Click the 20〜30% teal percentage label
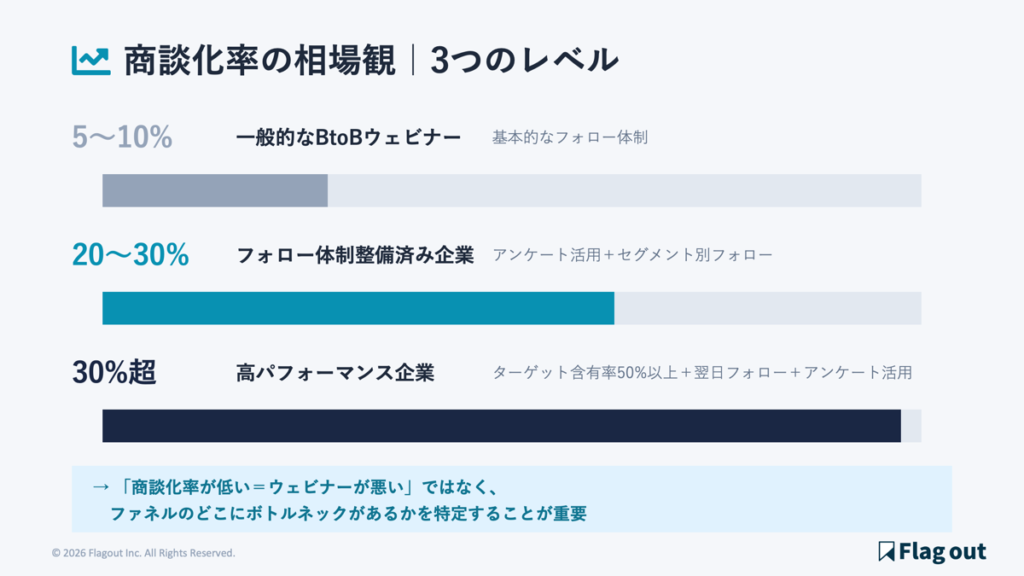Screen dimensions: 1024x576 (130, 255)
